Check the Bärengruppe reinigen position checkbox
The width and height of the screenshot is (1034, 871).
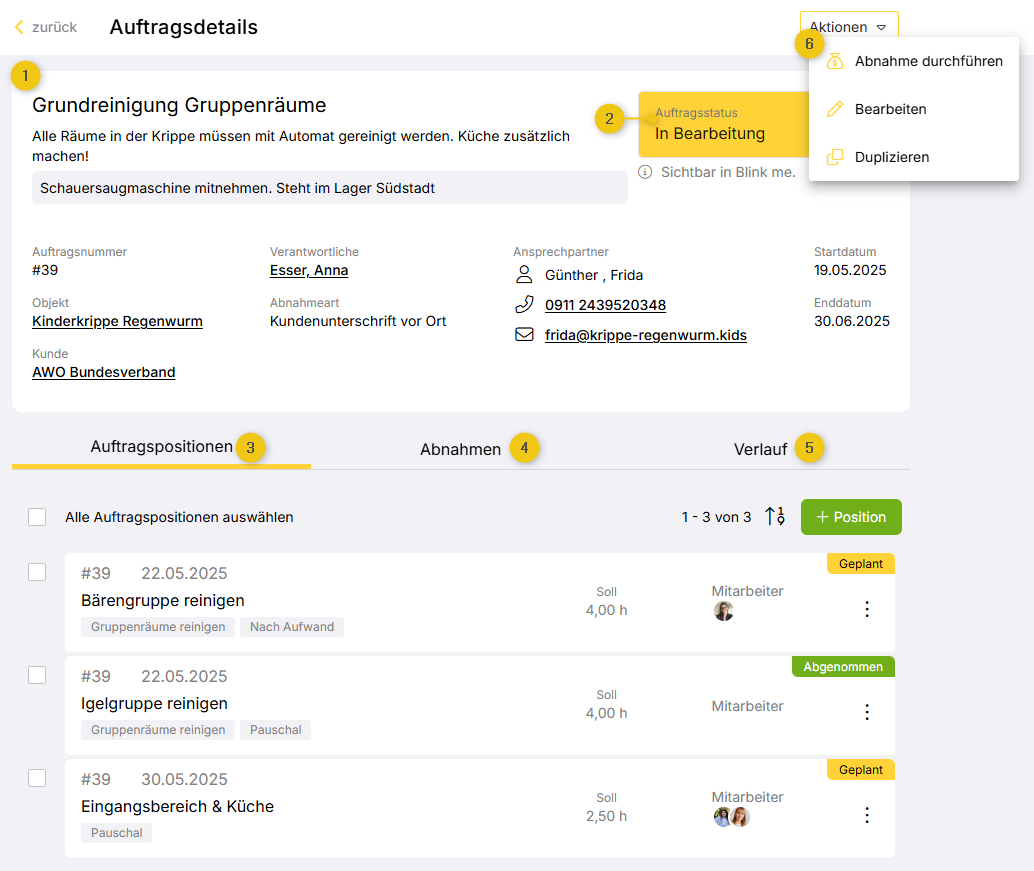[37, 572]
